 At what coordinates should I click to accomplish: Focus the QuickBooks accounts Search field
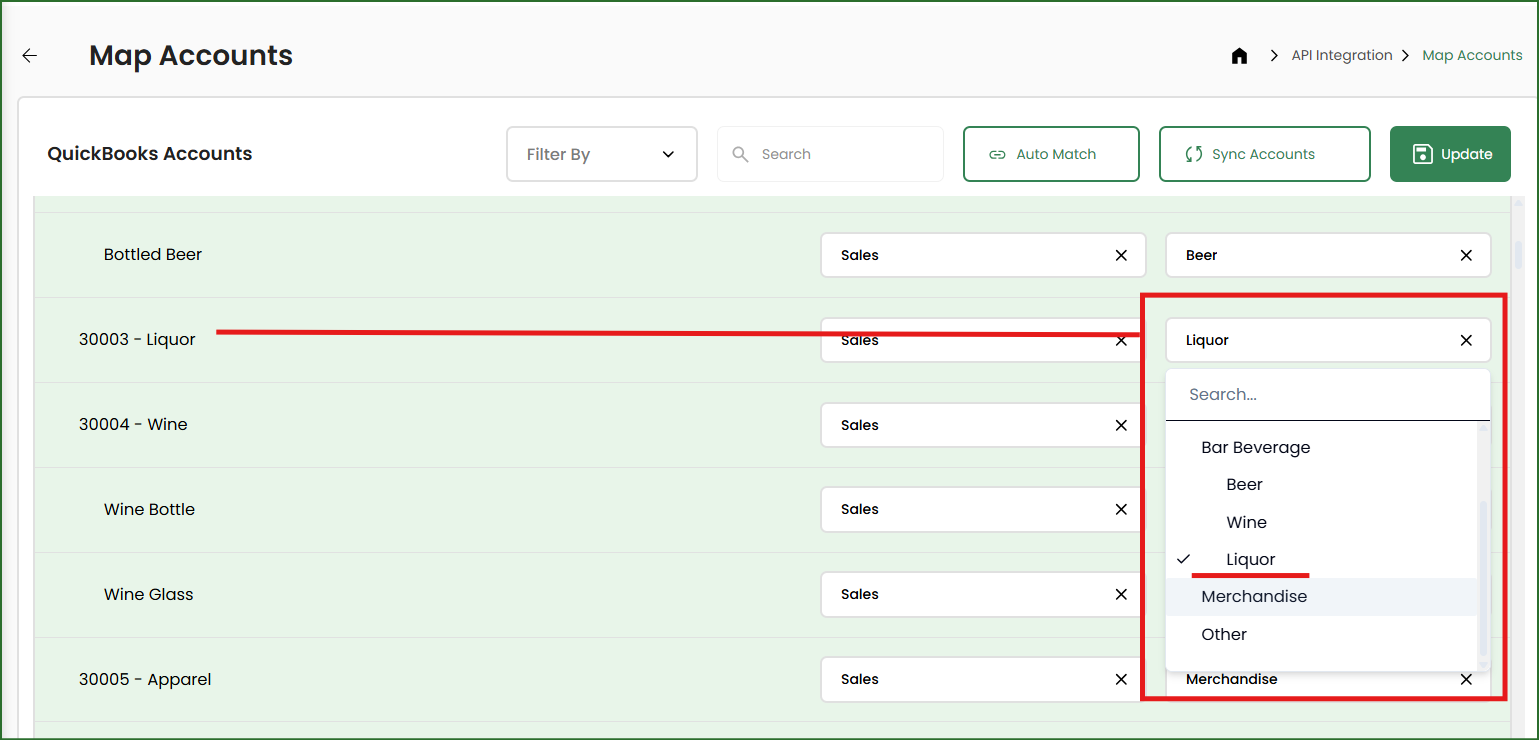tap(830, 154)
